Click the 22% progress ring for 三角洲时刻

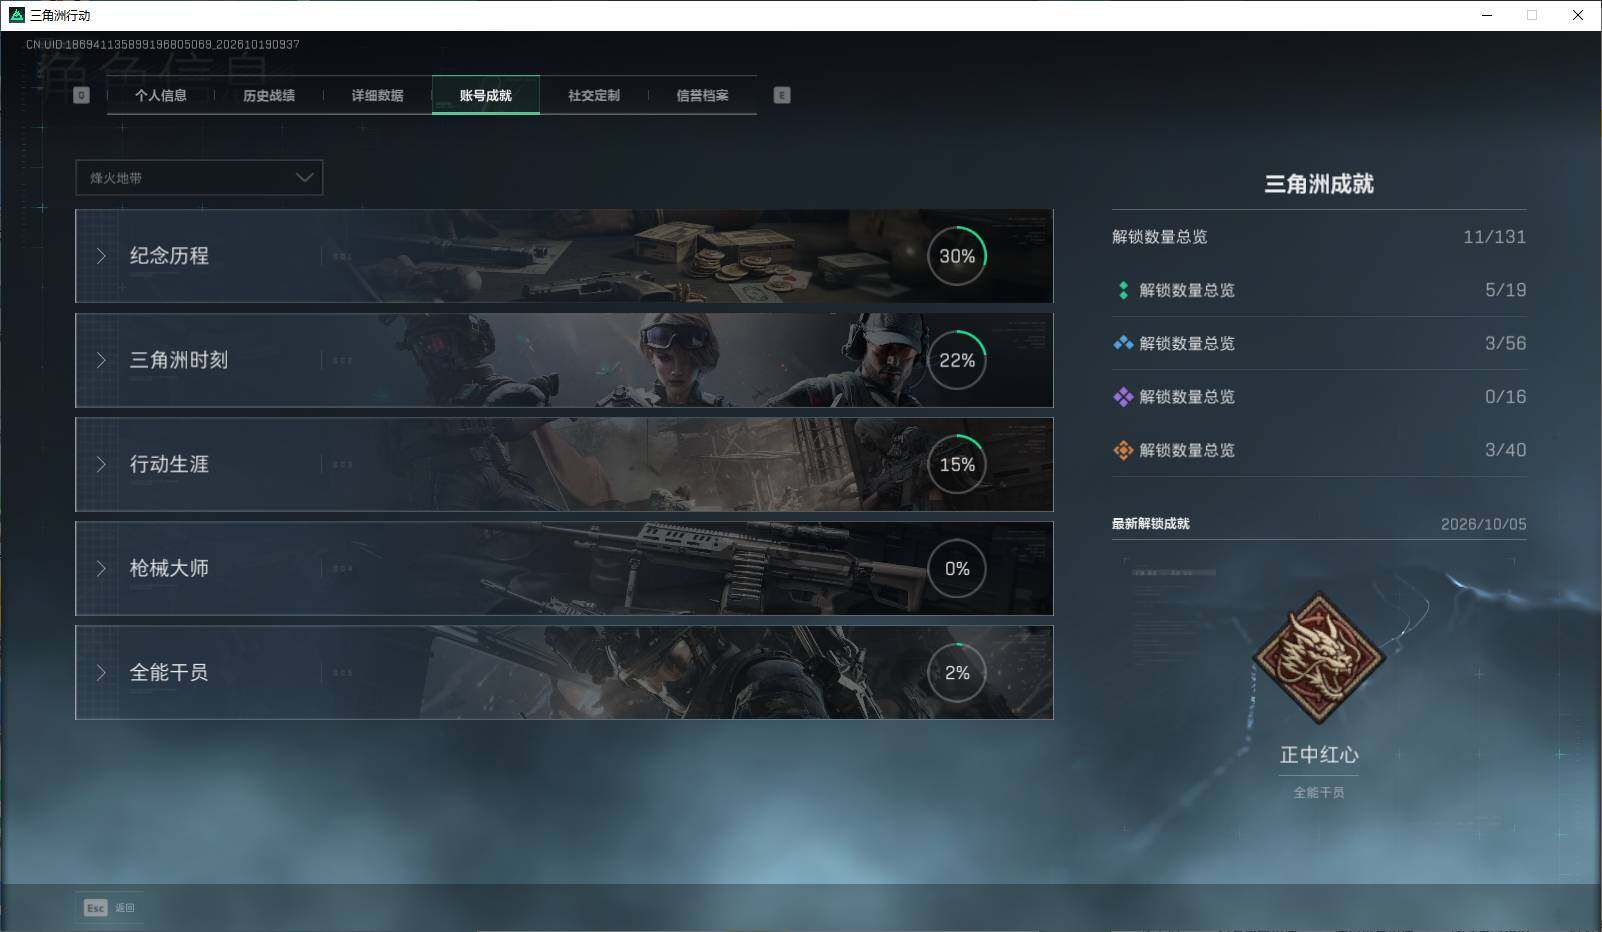(x=957, y=360)
